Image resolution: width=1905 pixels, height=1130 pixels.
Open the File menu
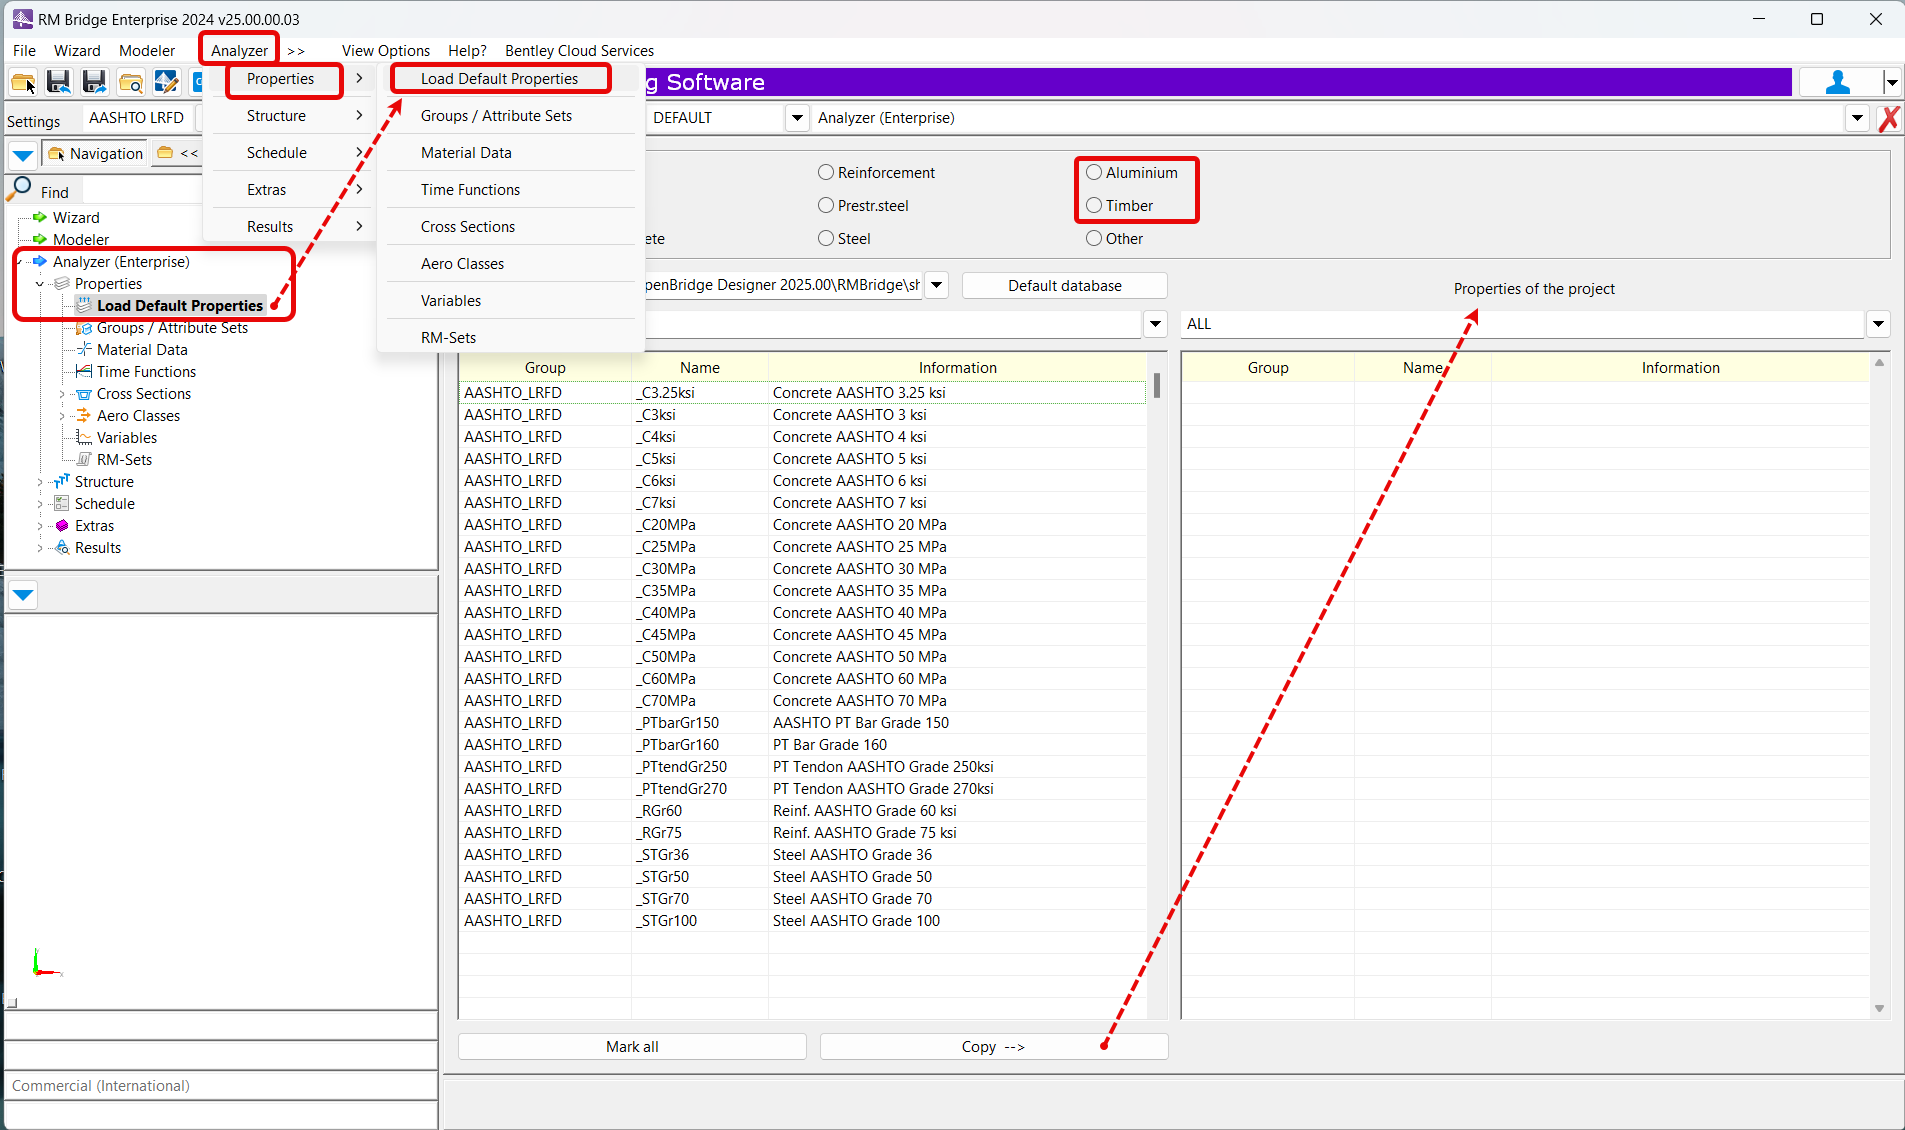pos(24,50)
